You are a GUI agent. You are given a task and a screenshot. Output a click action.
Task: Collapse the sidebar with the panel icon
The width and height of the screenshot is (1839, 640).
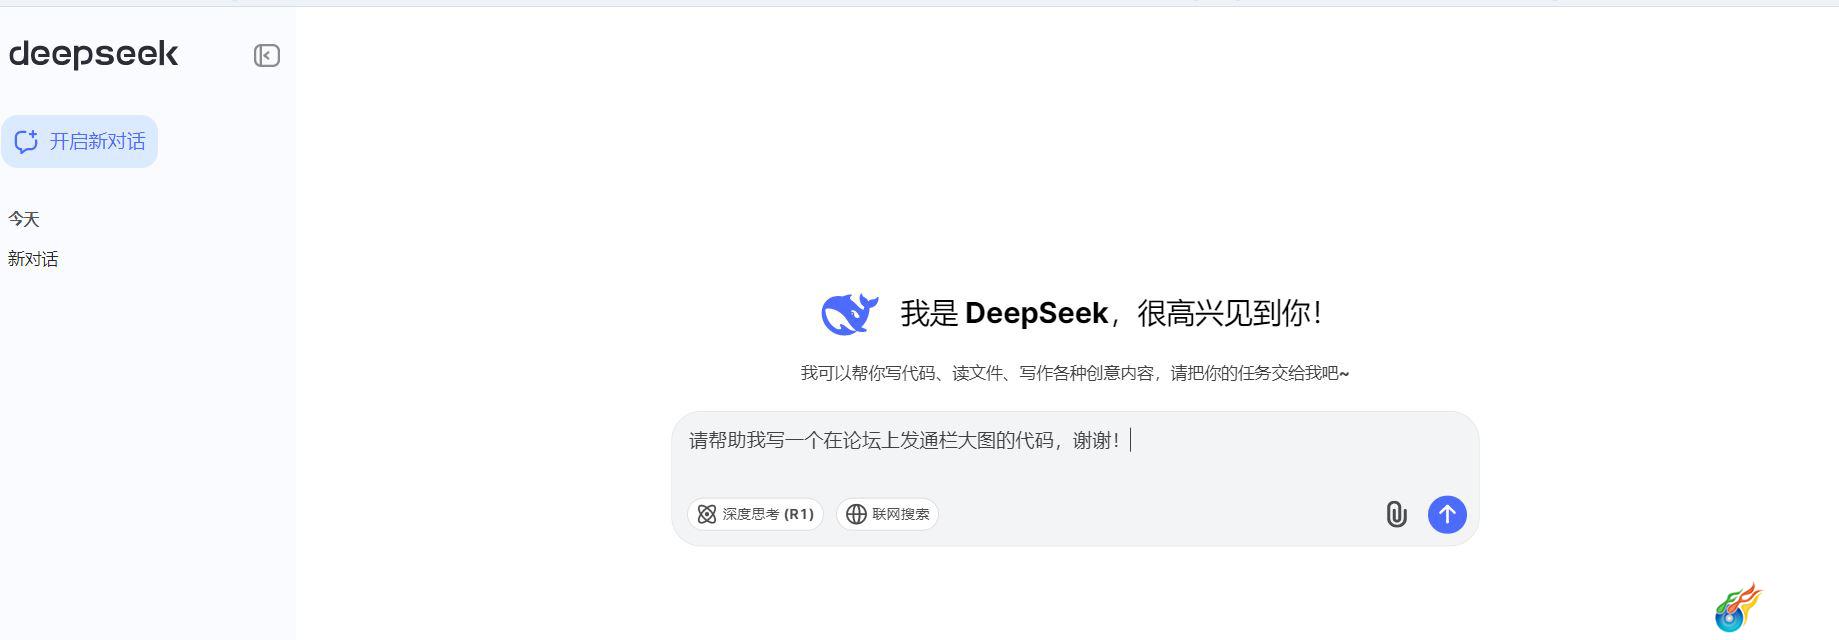[x=266, y=55]
